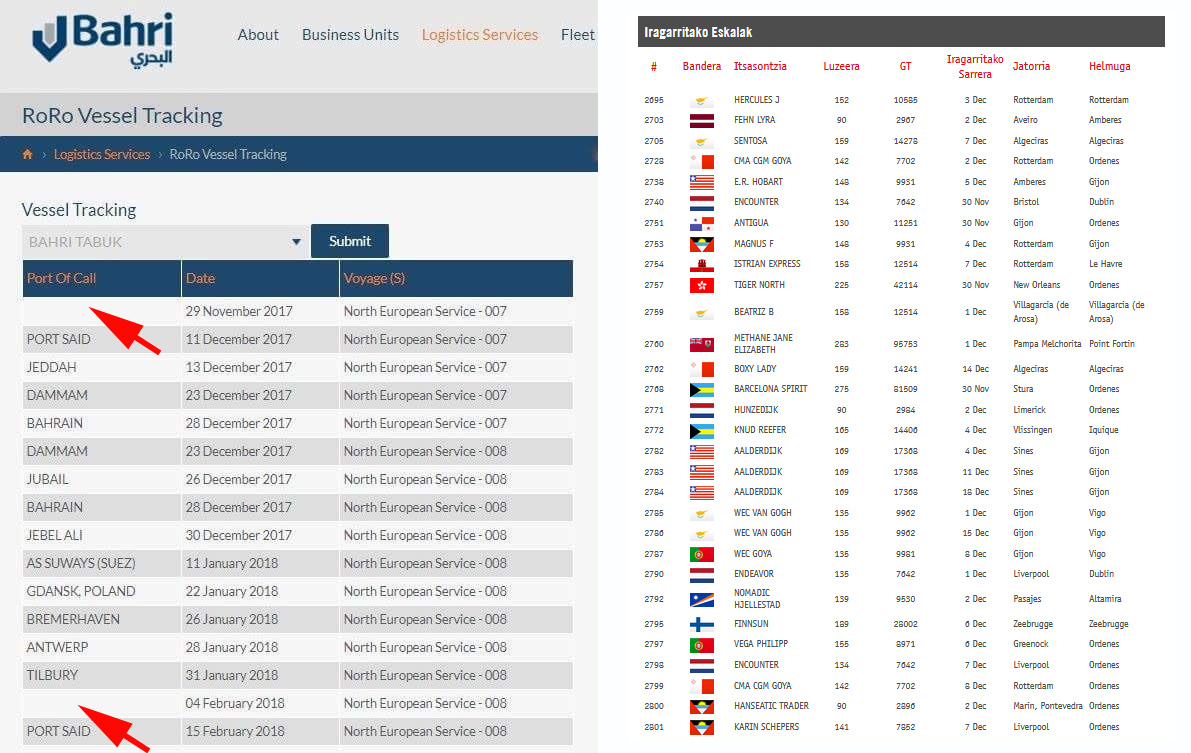Click the TIGER NORTH vessel name

759,285
